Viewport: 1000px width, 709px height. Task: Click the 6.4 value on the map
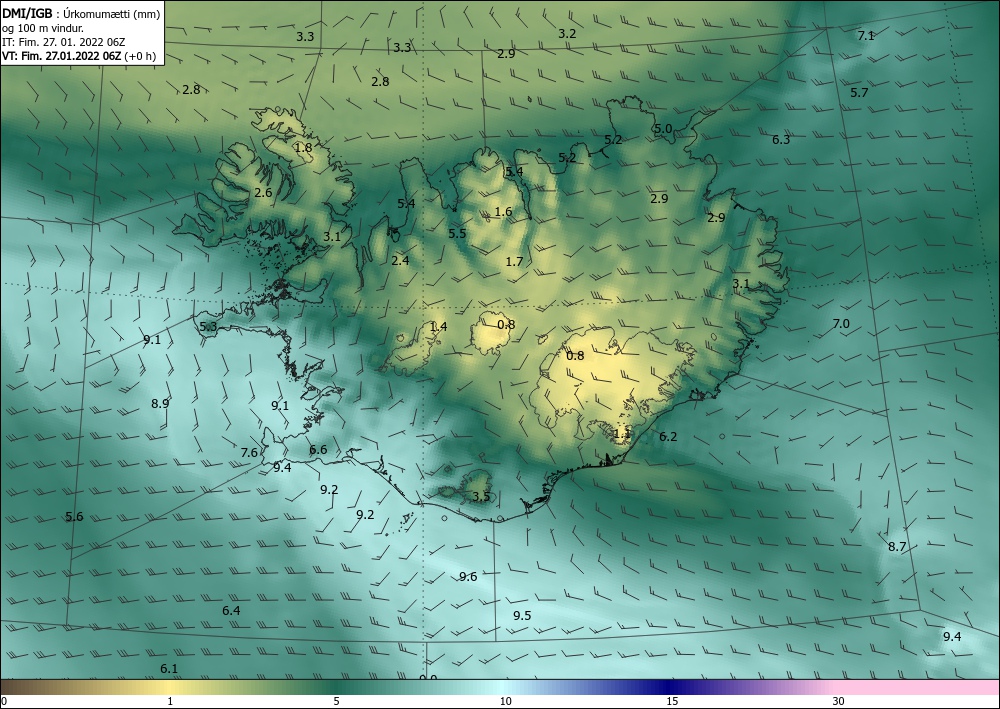231,611
